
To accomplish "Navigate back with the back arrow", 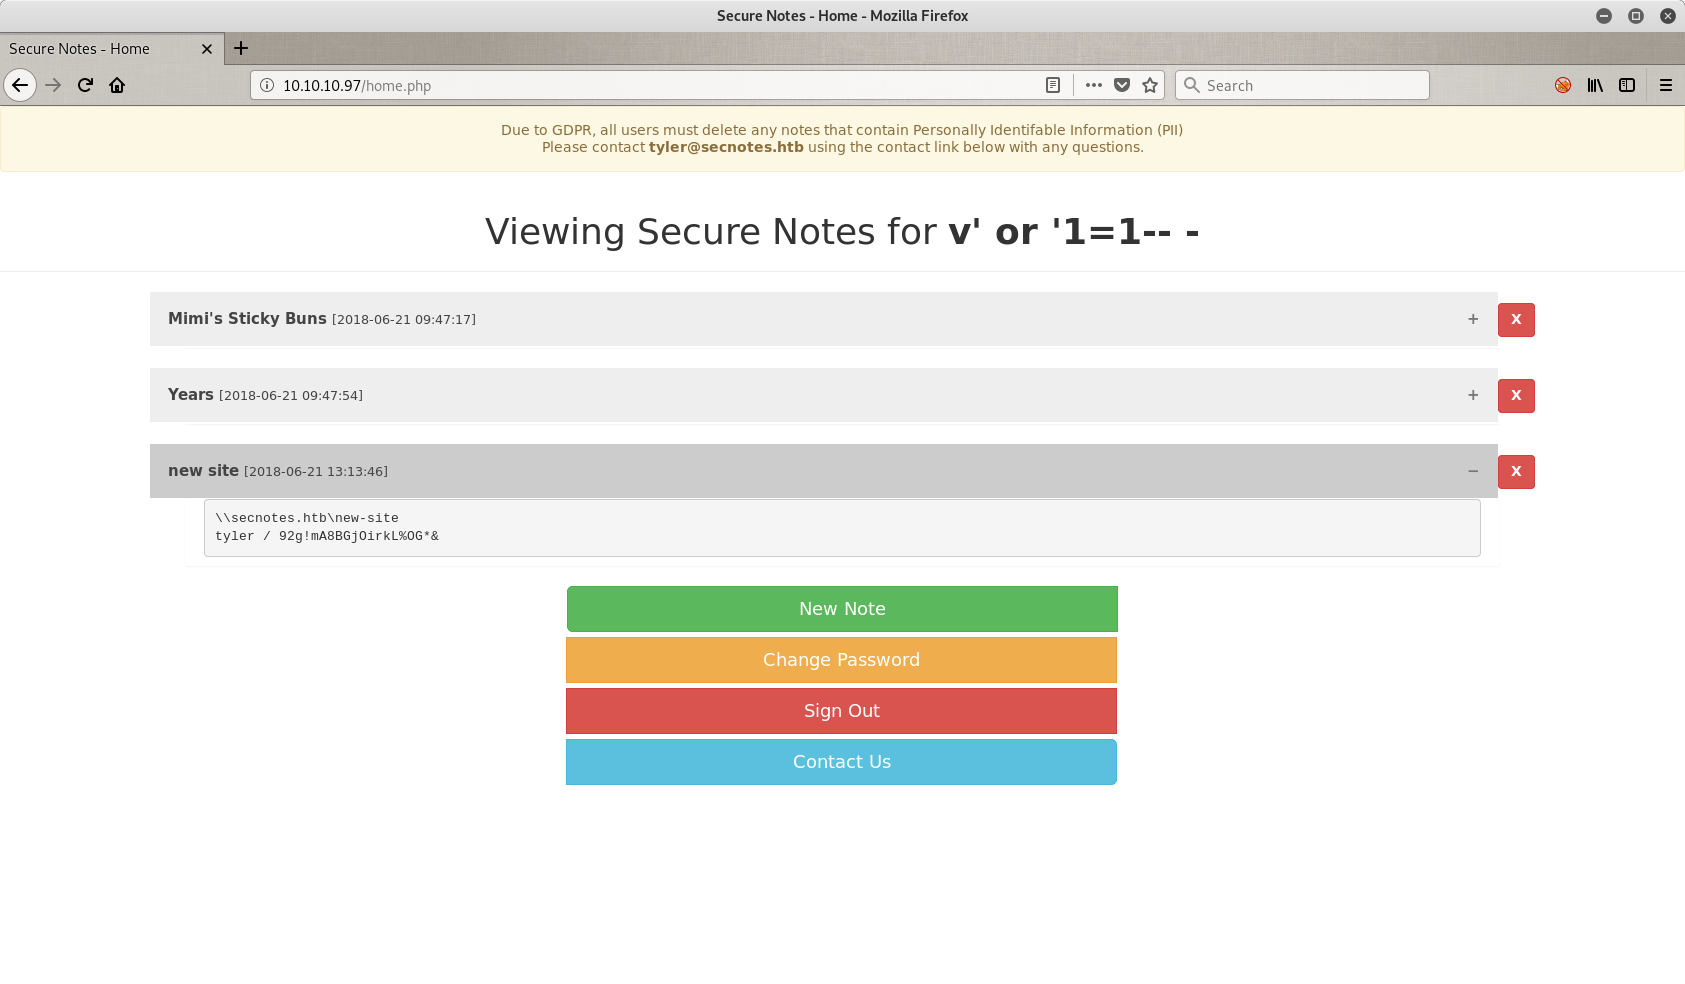I will click(x=20, y=85).
